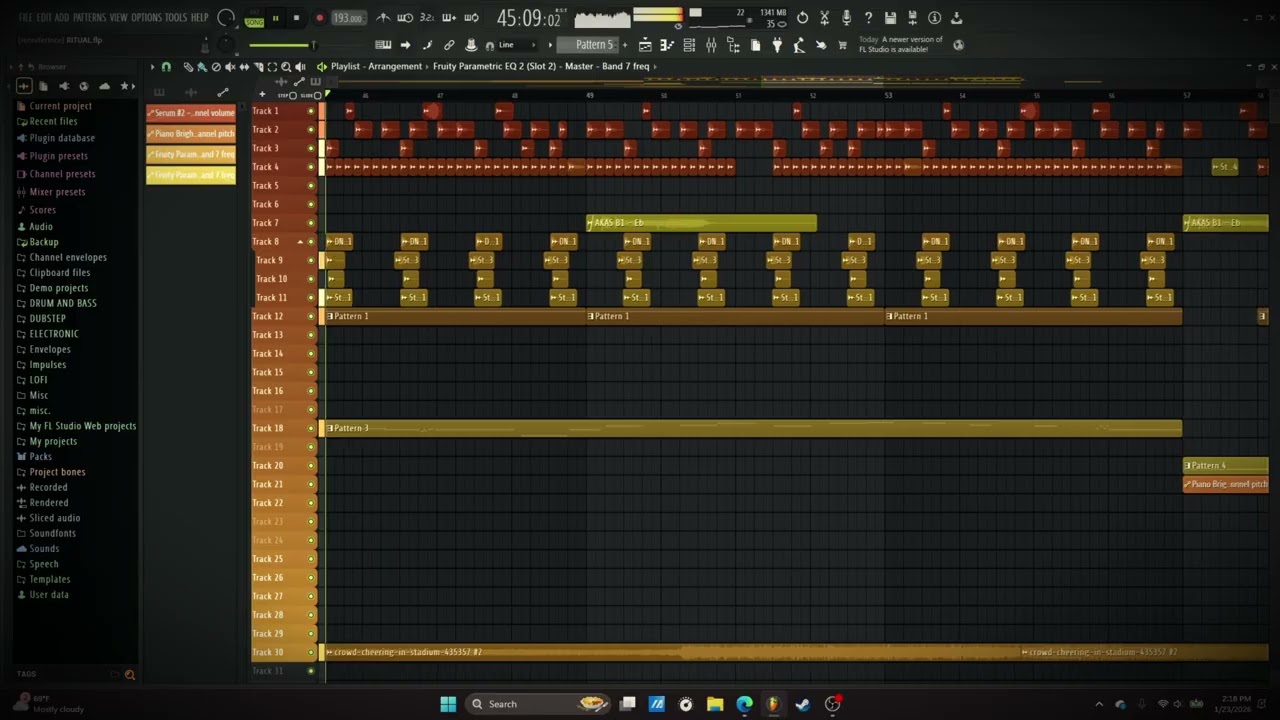Open the plugin picker plug icon
The width and height of the screenshot is (1280, 720).
(x=777, y=45)
